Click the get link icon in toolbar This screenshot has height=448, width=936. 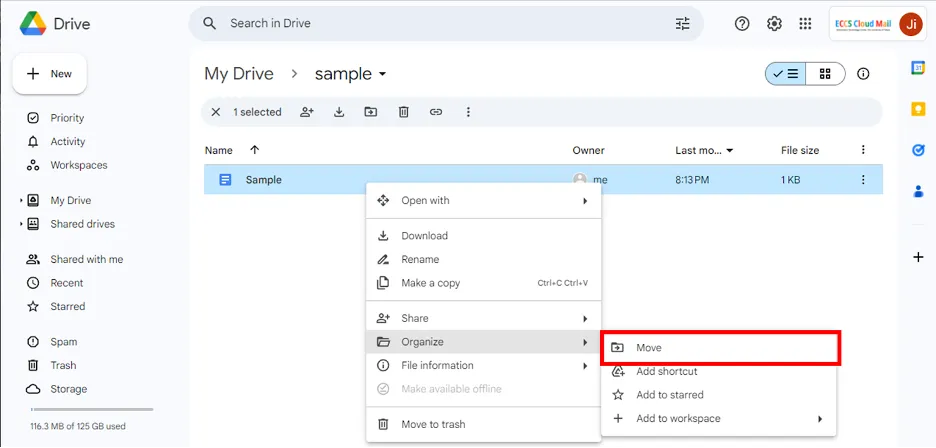coord(436,112)
